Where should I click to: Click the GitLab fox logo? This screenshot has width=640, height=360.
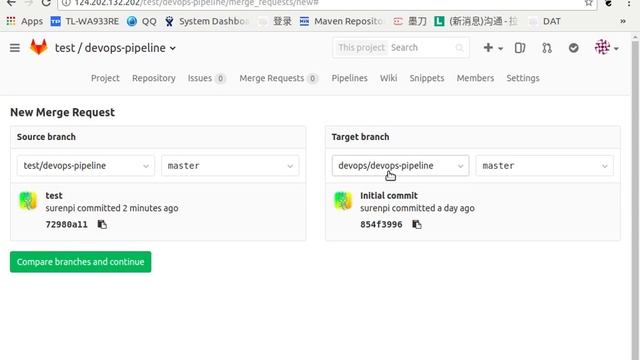click(x=39, y=48)
